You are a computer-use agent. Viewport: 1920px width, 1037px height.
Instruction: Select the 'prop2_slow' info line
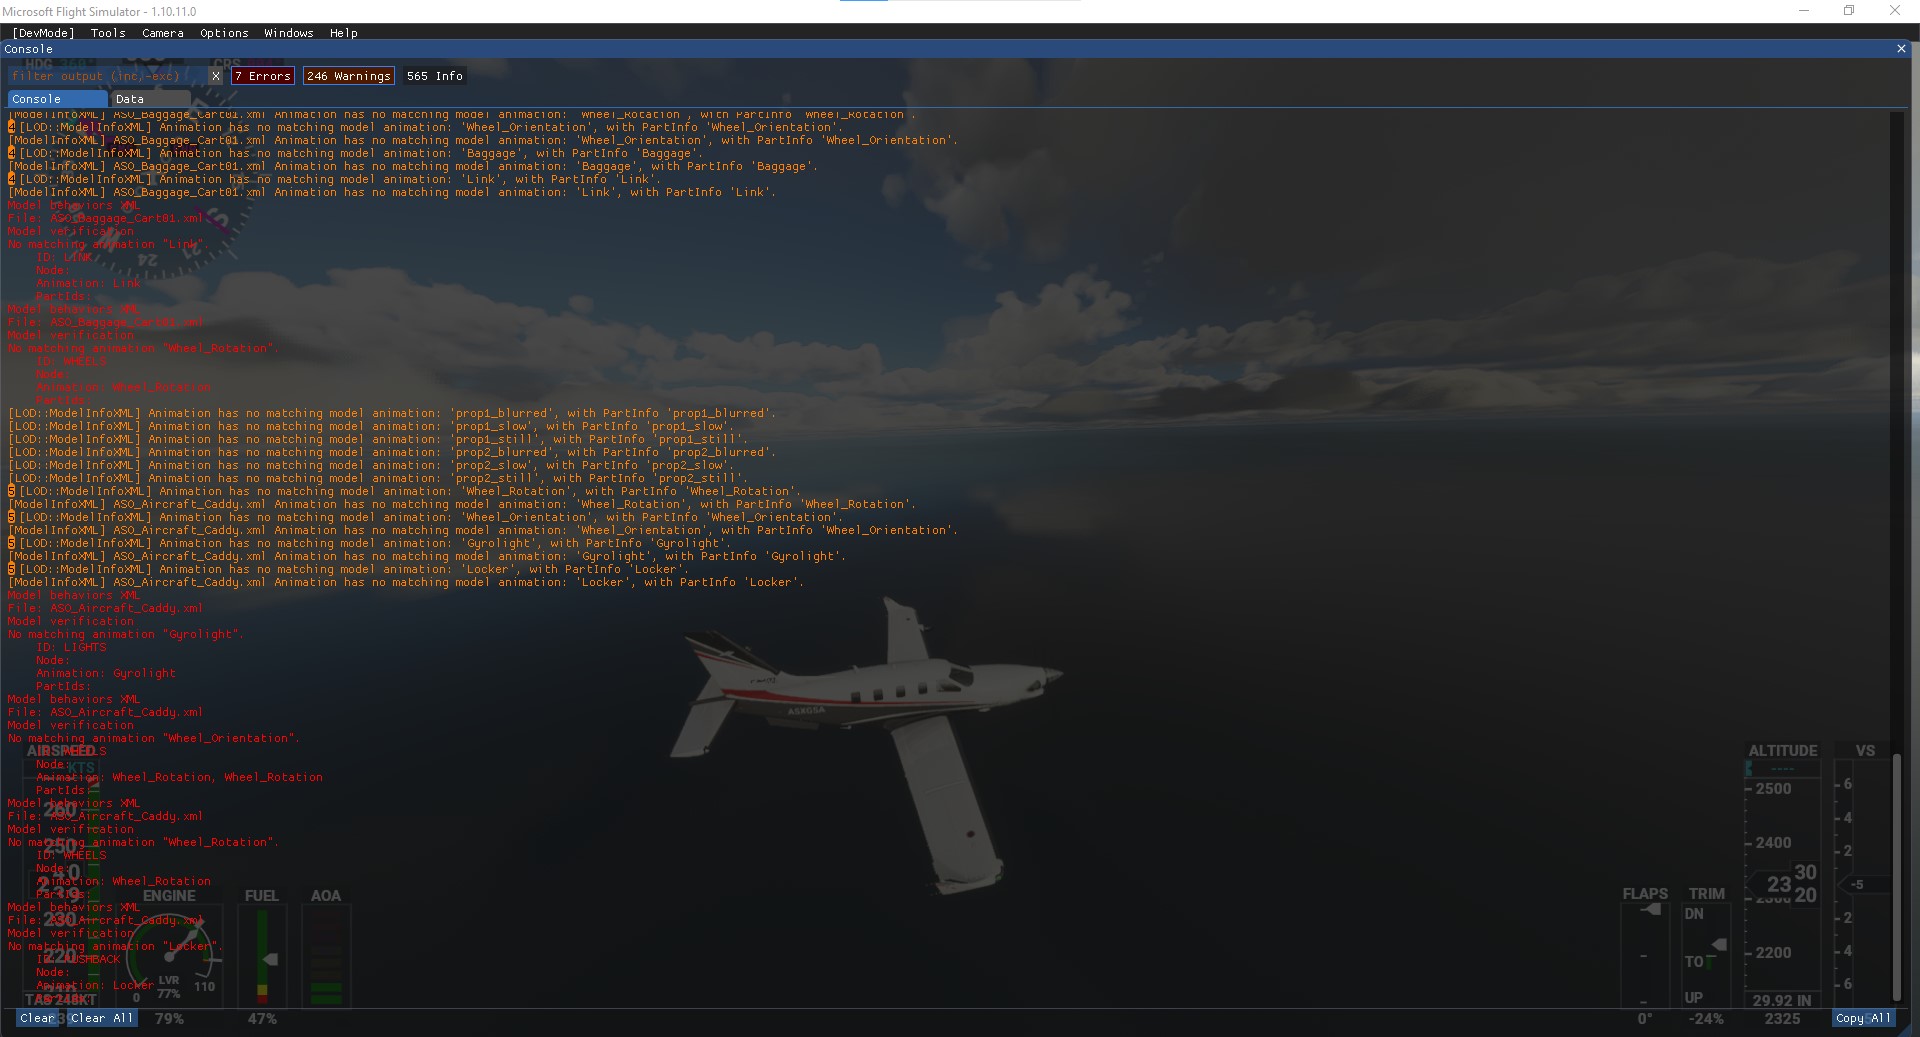pos(371,465)
